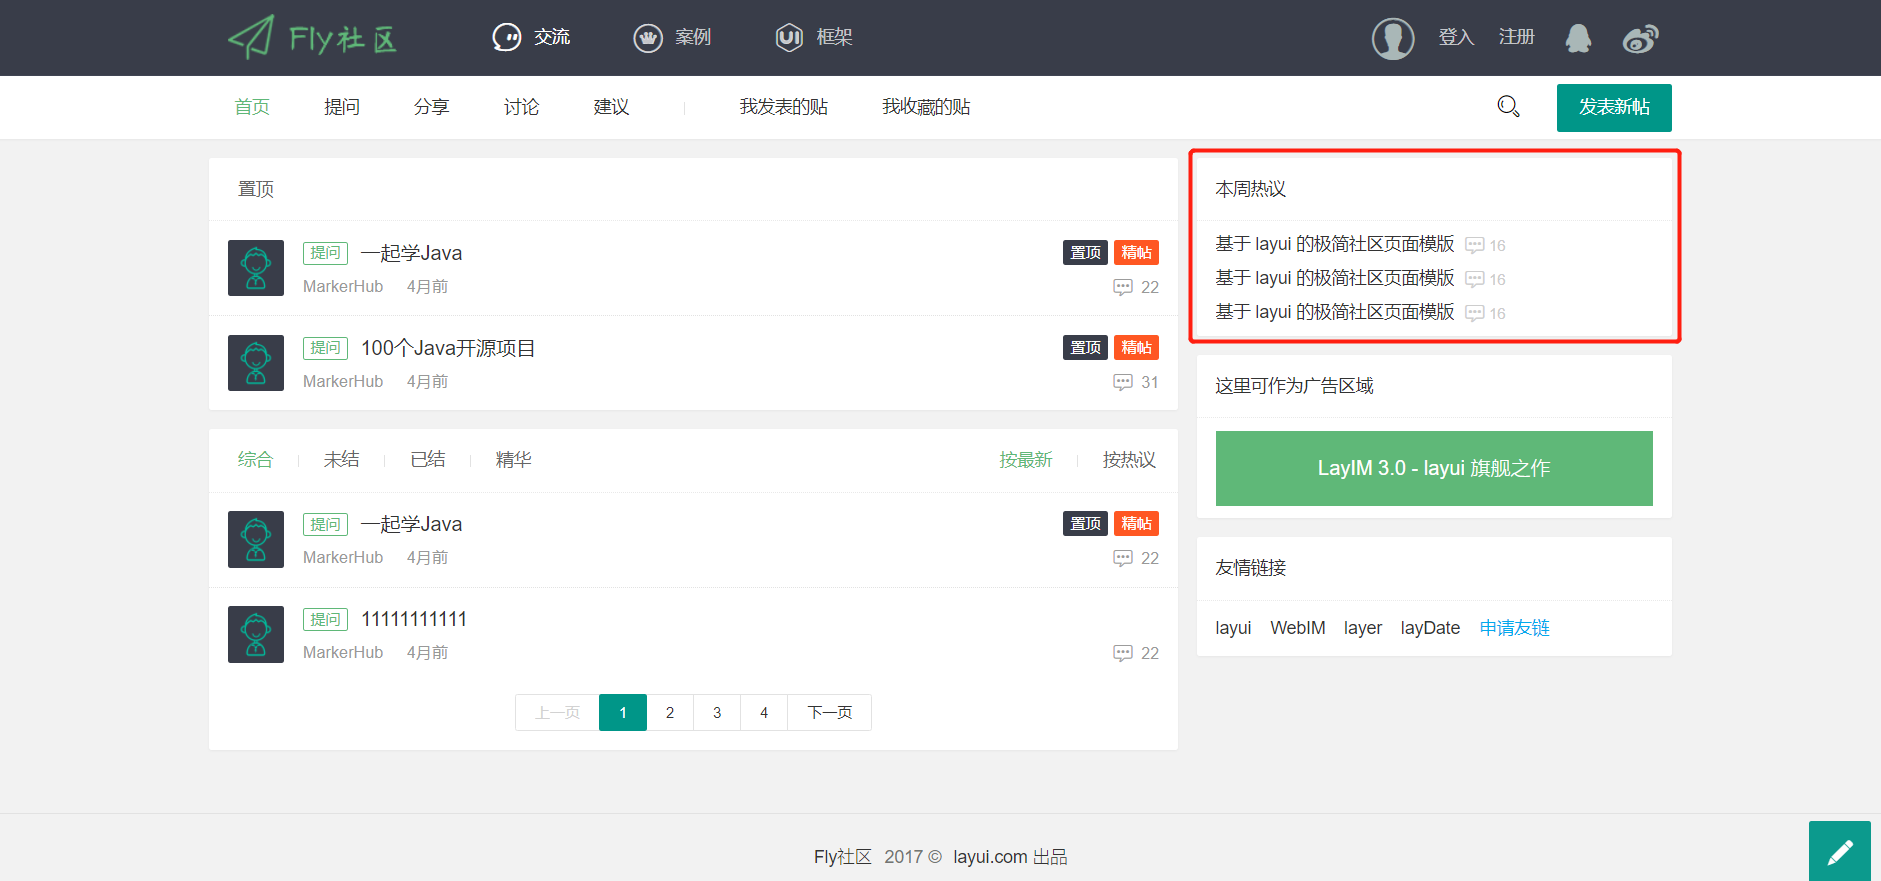Sort posts 按热议
Image resolution: width=1881 pixels, height=881 pixels.
(1129, 460)
